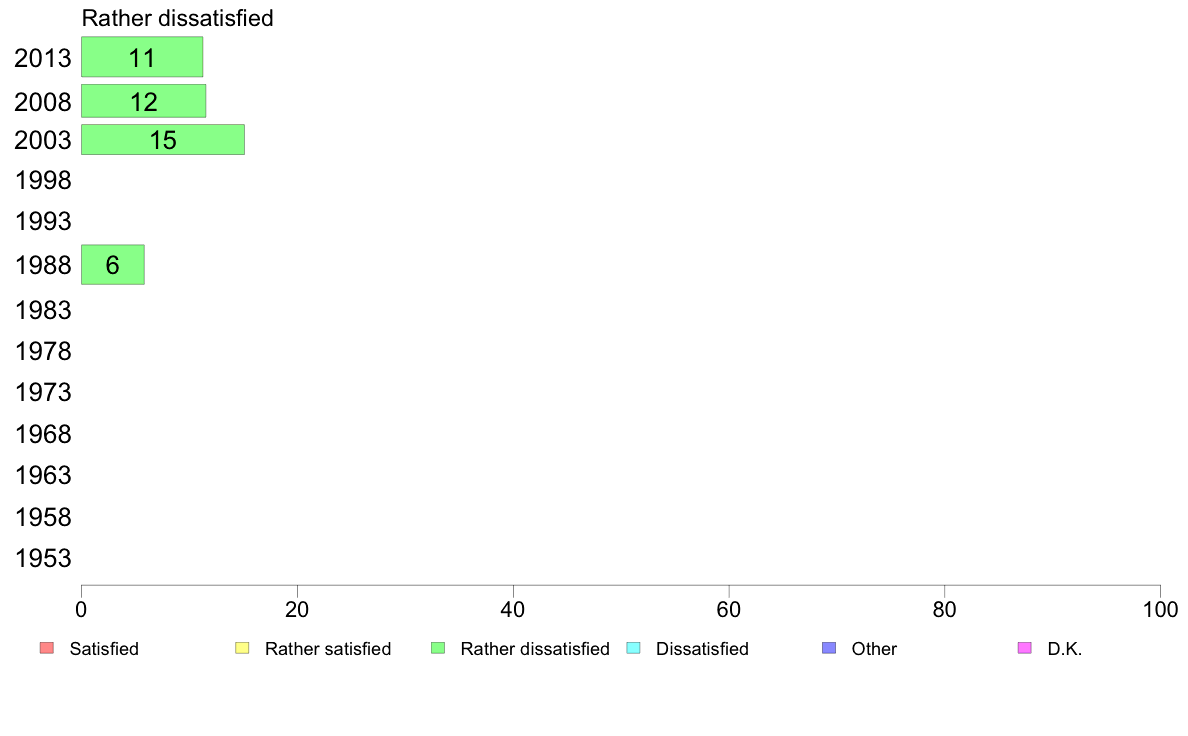This screenshot has height=736, width=1188.
Task: Click the Other blue legend swatch
Action: point(829,648)
